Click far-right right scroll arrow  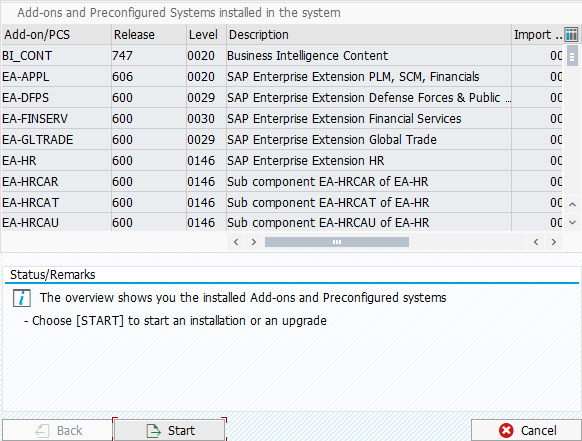pos(554,242)
